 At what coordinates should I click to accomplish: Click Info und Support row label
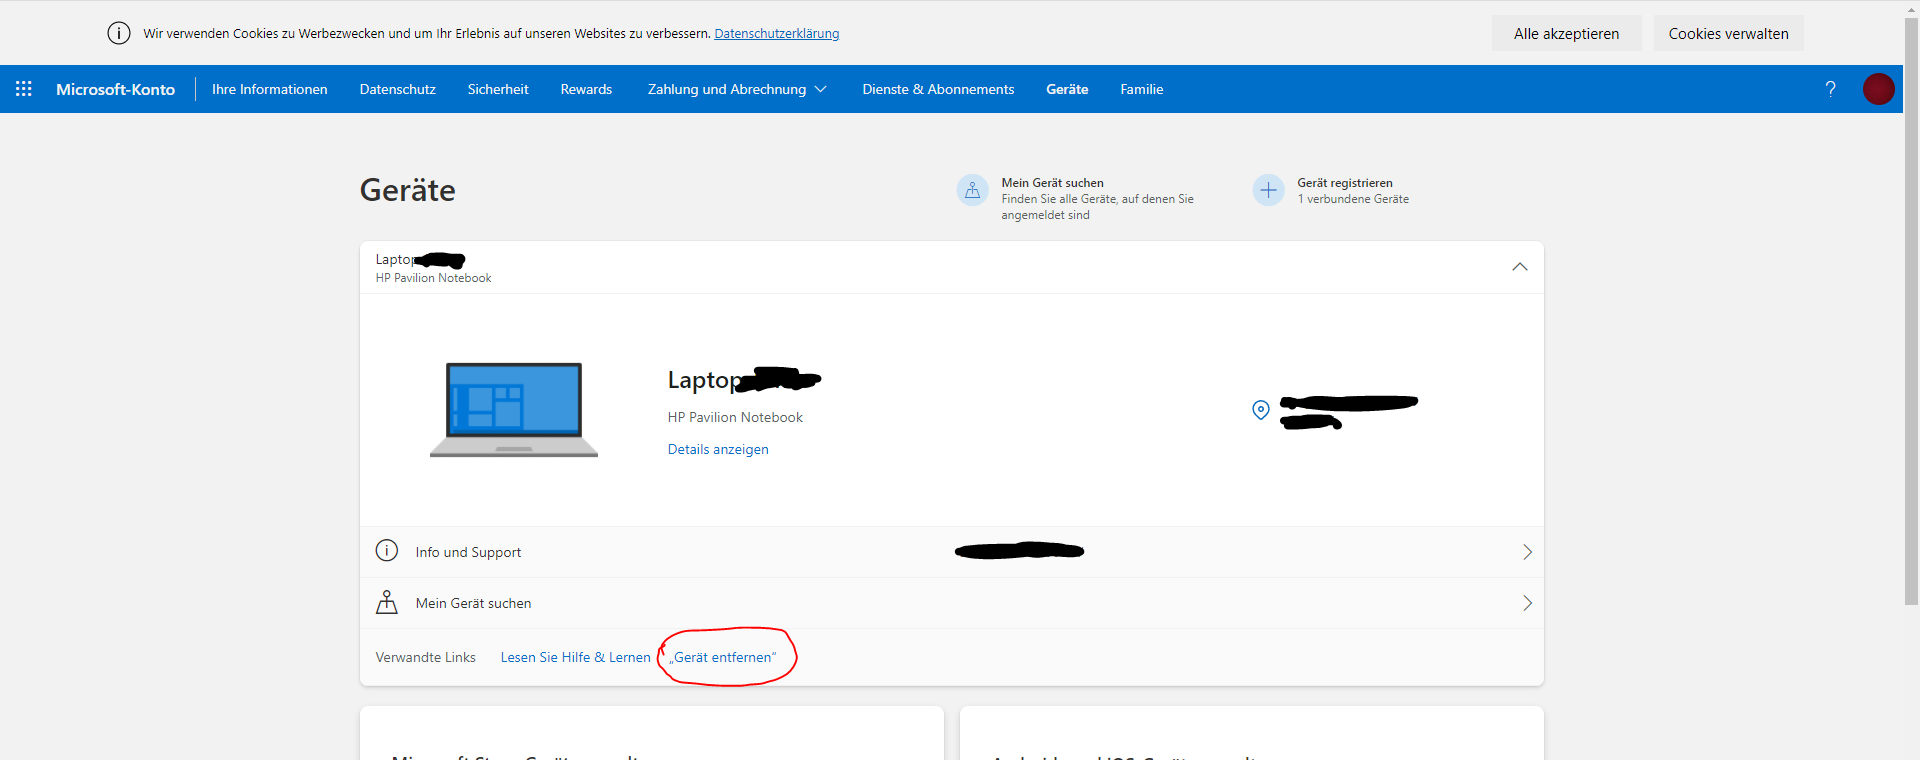pyautogui.click(x=468, y=552)
